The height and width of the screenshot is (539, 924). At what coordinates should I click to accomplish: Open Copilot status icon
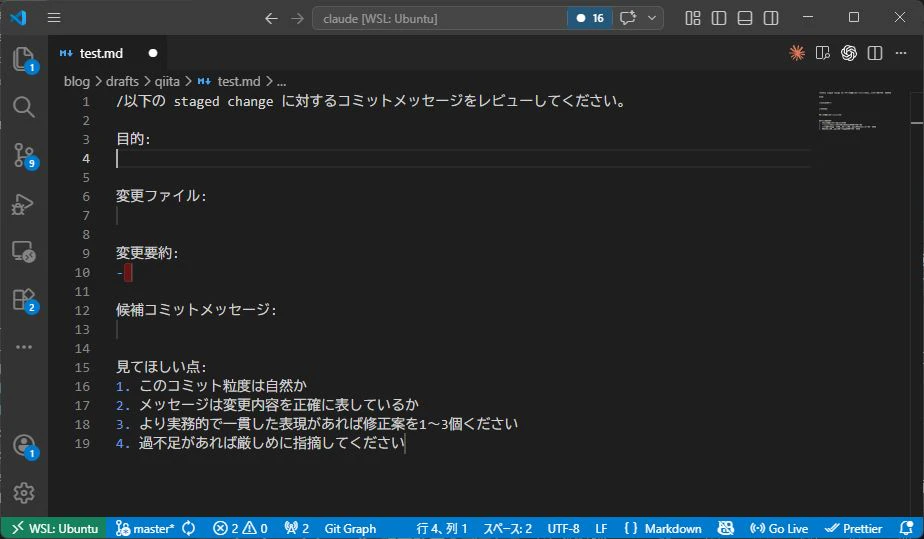pos(725,528)
